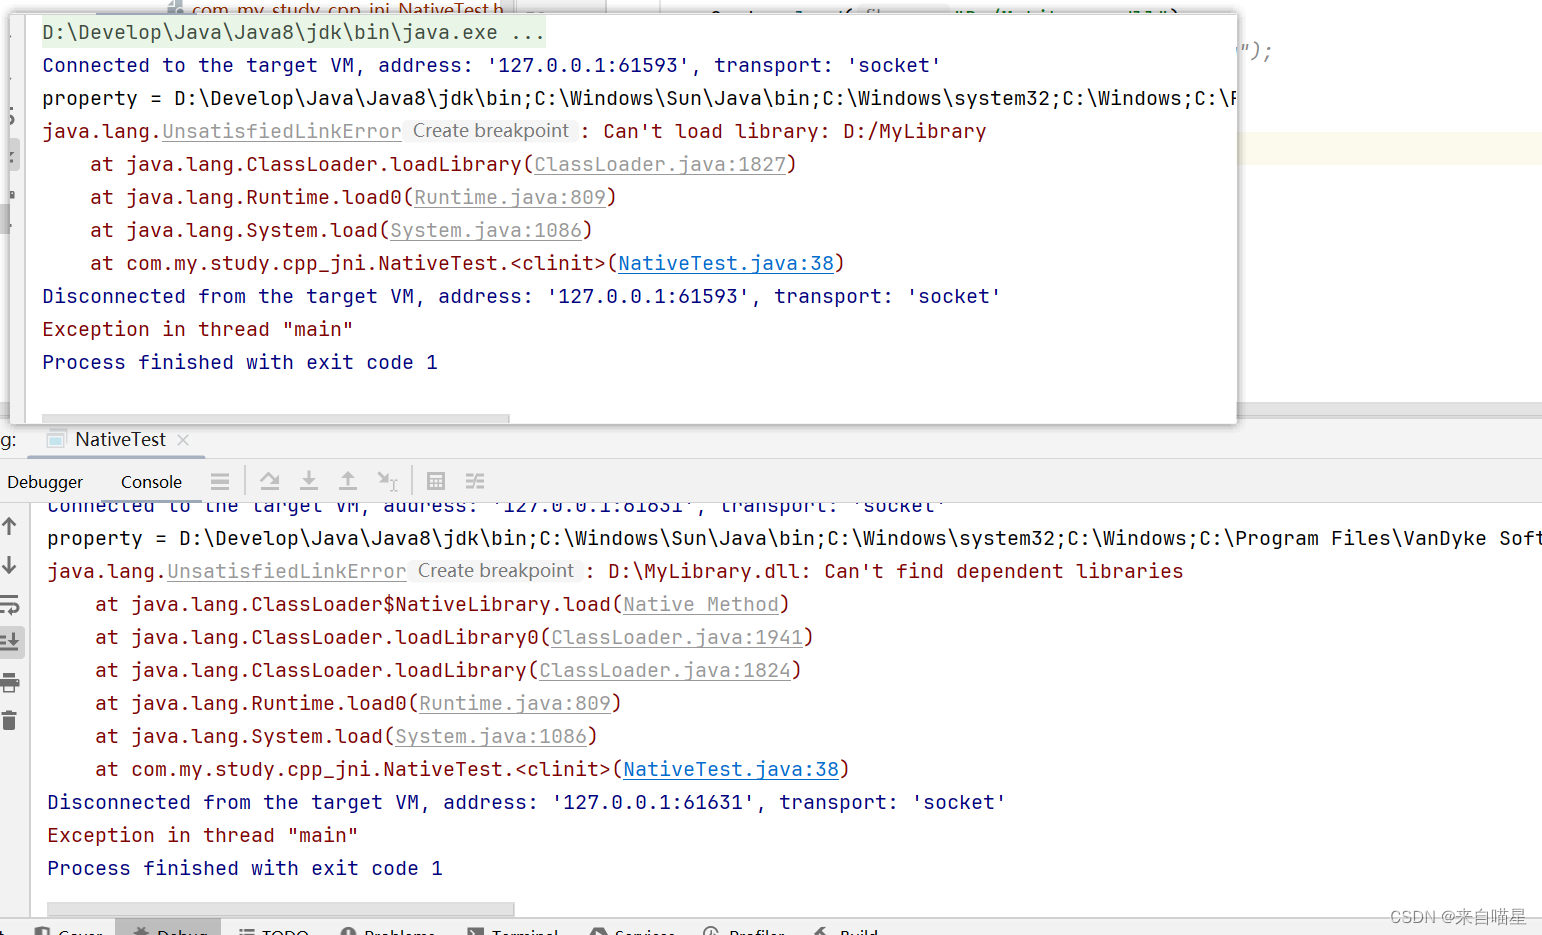Viewport: 1542px width, 935px height.
Task: Click the text "Can't load library: D:/MyLibrary"
Action: [x=795, y=132]
